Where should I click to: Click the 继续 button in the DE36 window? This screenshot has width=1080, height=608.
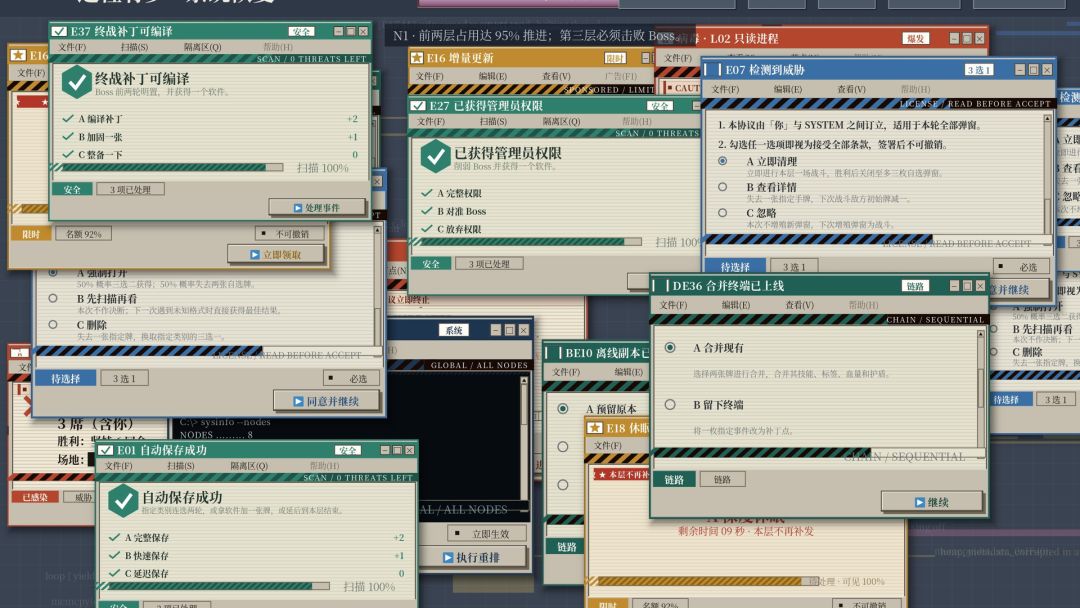pos(932,502)
